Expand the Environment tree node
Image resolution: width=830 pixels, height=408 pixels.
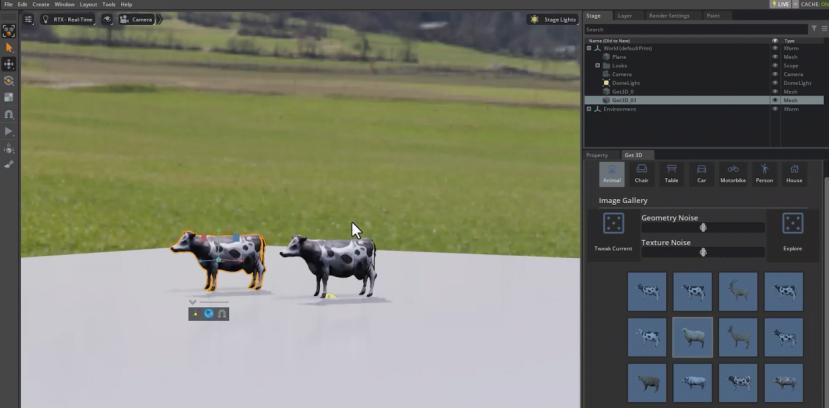589,109
